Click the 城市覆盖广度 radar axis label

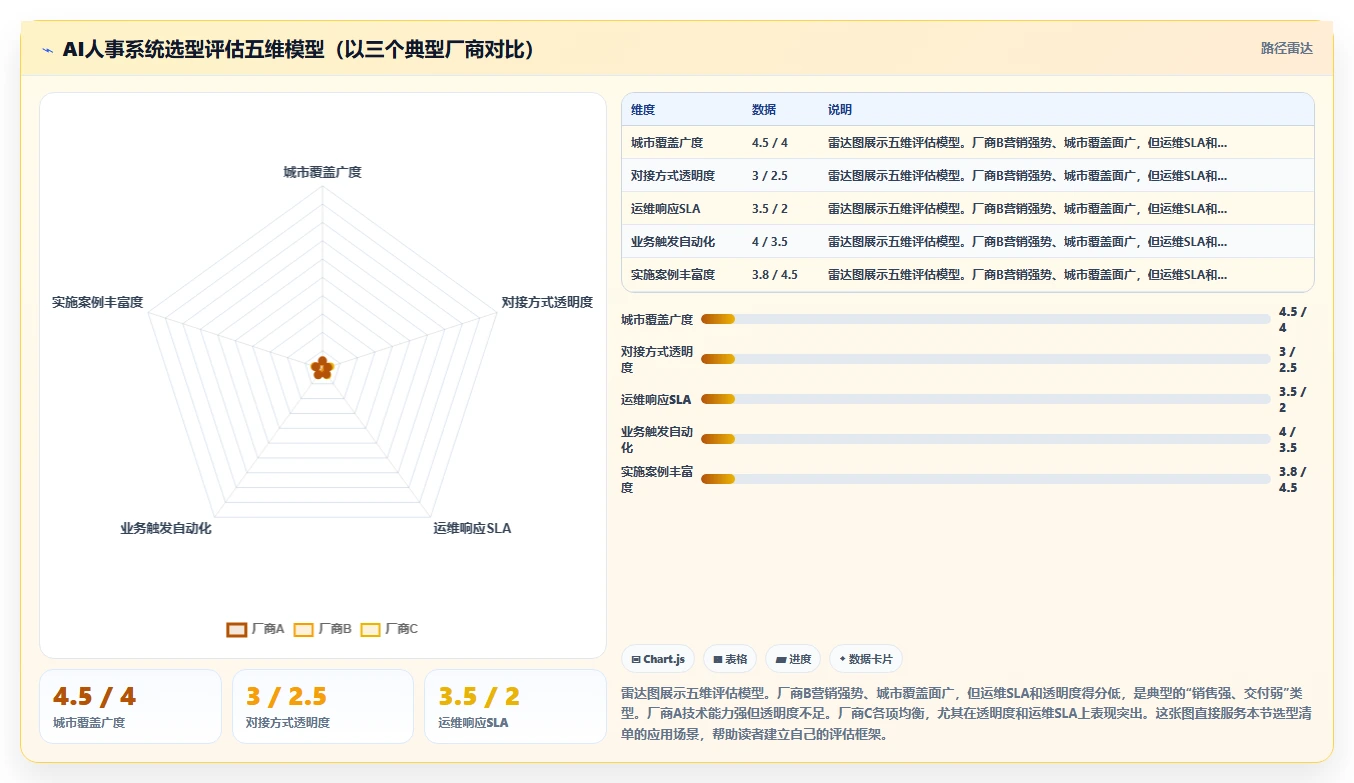click(x=322, y=172)
